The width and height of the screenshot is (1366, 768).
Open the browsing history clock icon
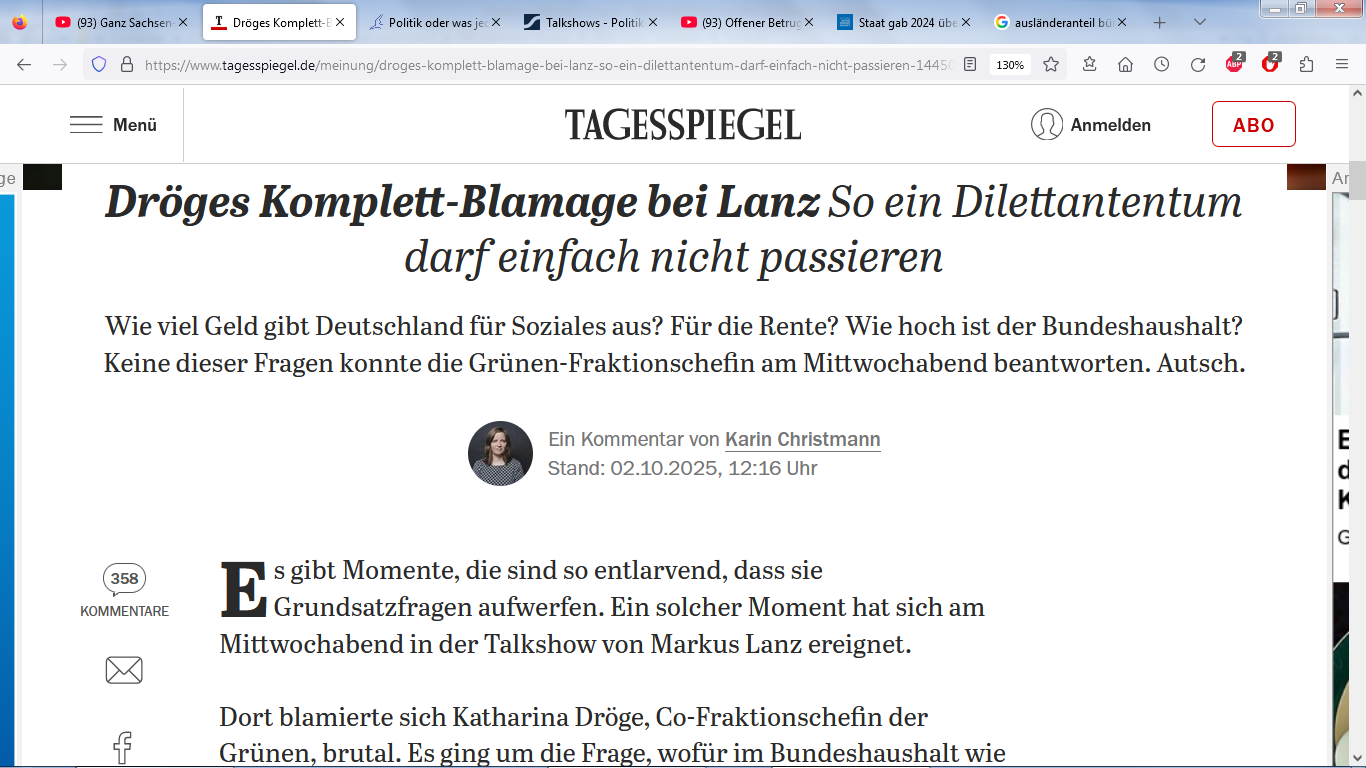click(1161, 64)
